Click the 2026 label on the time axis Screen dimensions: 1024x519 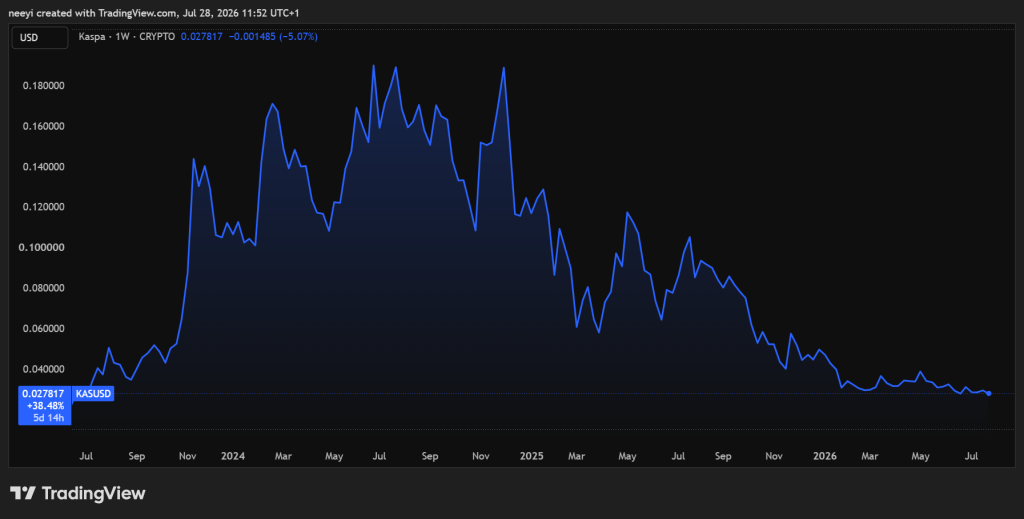[x=825, y=456]
